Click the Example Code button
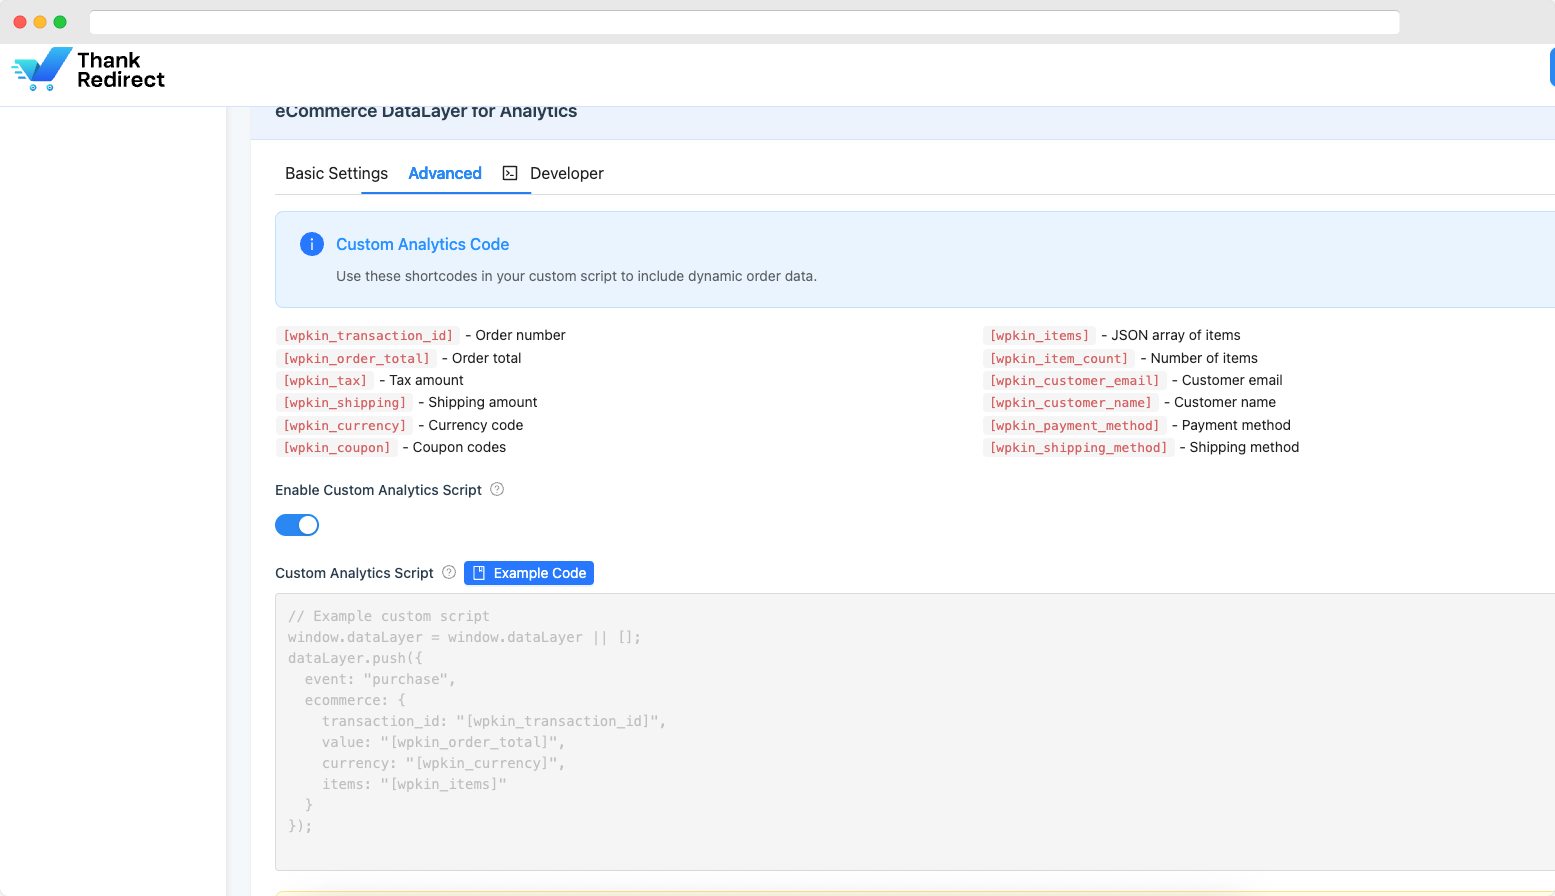Viewport: 1555px width, 896px height. pyautogui.click(x=528, y=572)
